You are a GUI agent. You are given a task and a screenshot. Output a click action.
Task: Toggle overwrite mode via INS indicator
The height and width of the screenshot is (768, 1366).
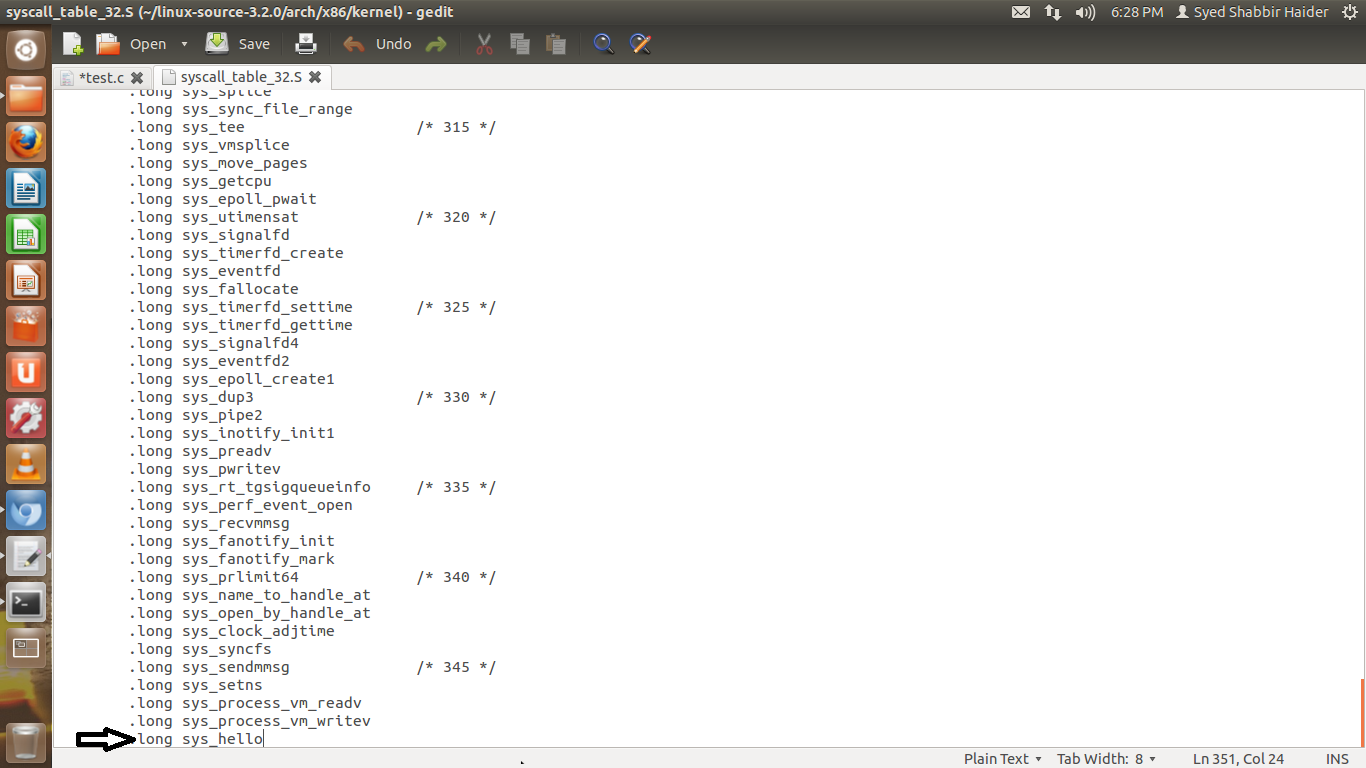[x=1337, y=758]
